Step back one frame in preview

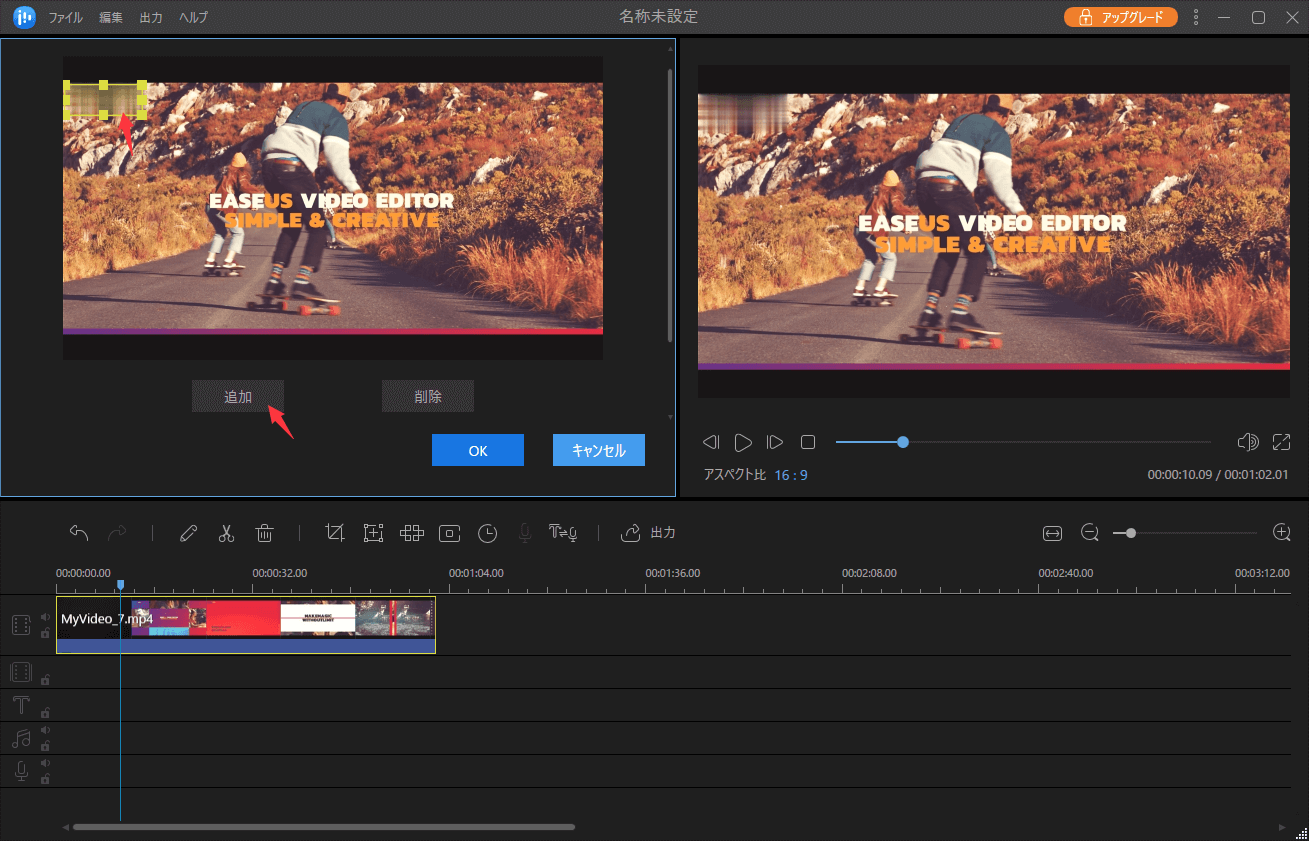[711, 442]
